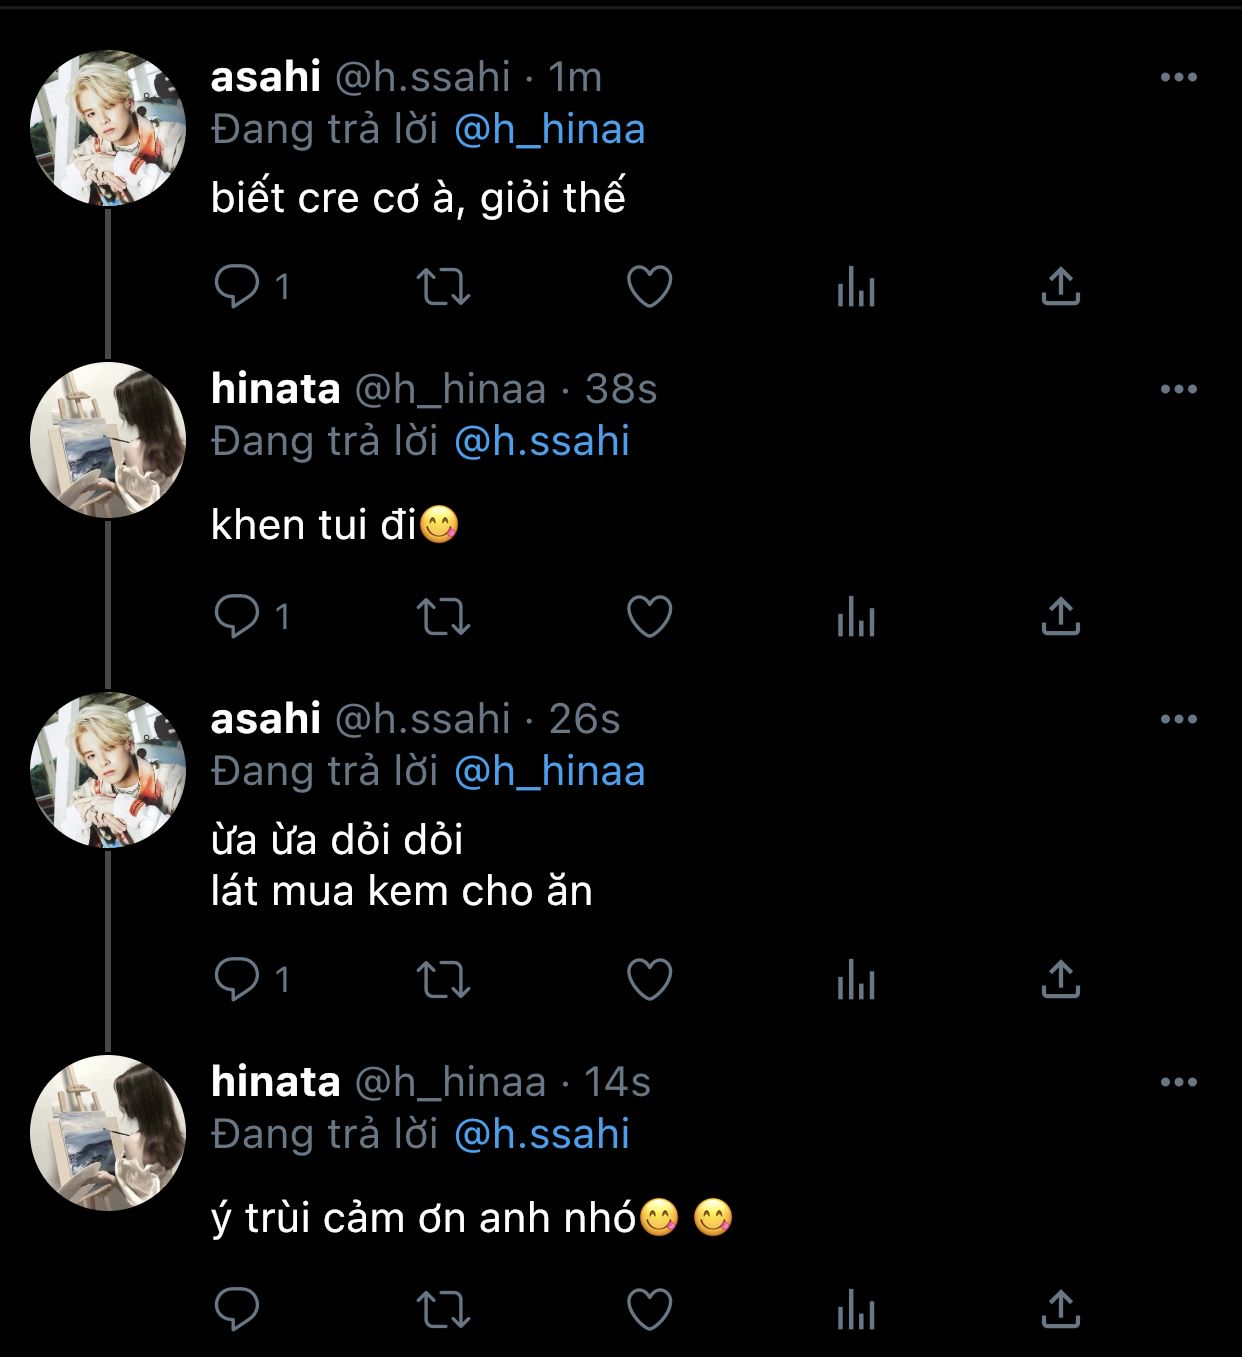Open hinata's avatar on the 14s tweet
This screenshot has width=1242, height=1357.
108,1132
